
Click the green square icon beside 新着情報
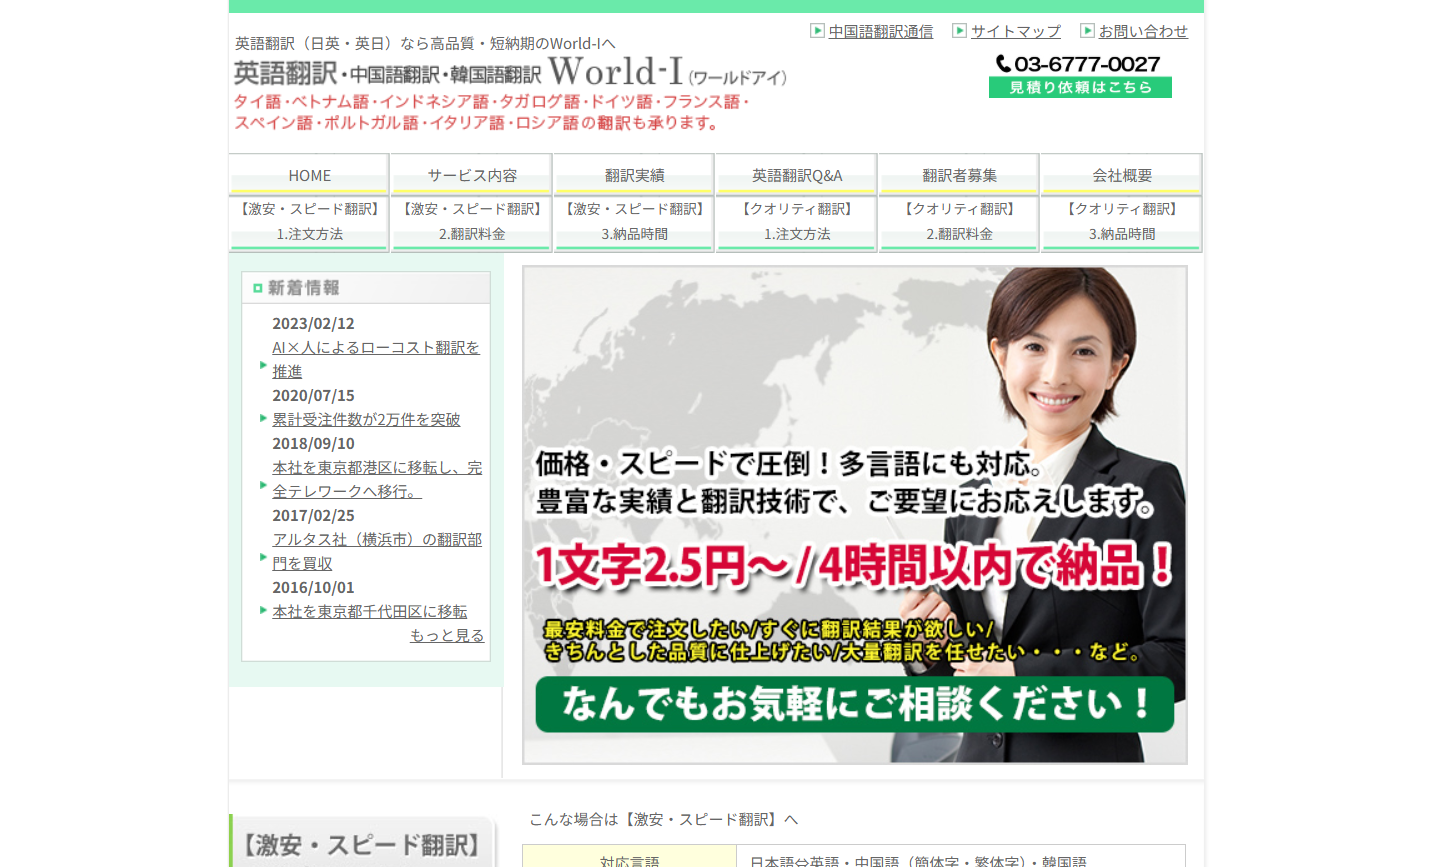[x=257, y=287]
